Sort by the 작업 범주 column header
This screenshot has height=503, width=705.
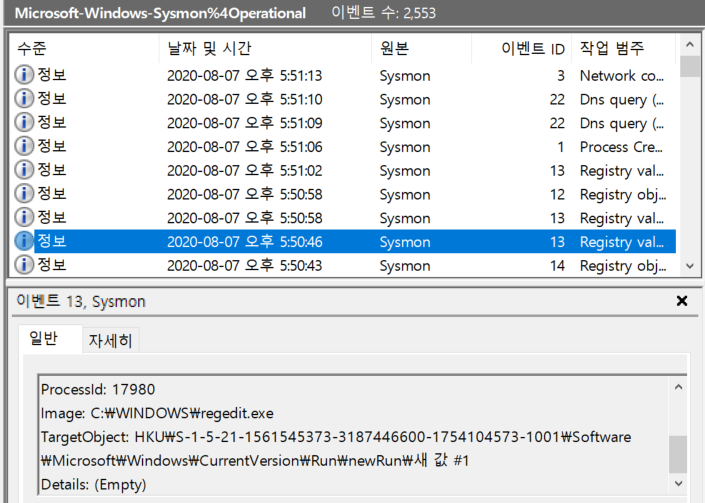click(x=623, y=48)
